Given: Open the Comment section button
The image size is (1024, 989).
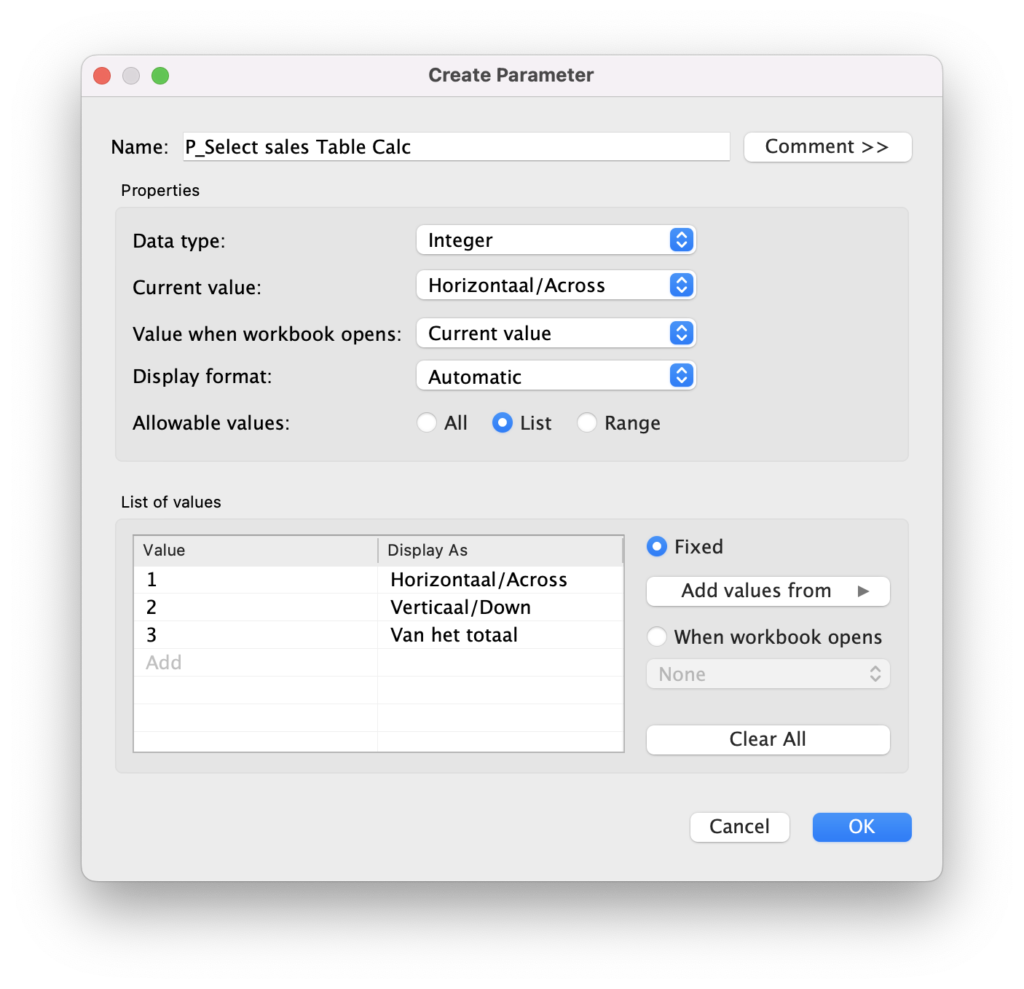Looking at the screenshot, I should coord(827,147).
